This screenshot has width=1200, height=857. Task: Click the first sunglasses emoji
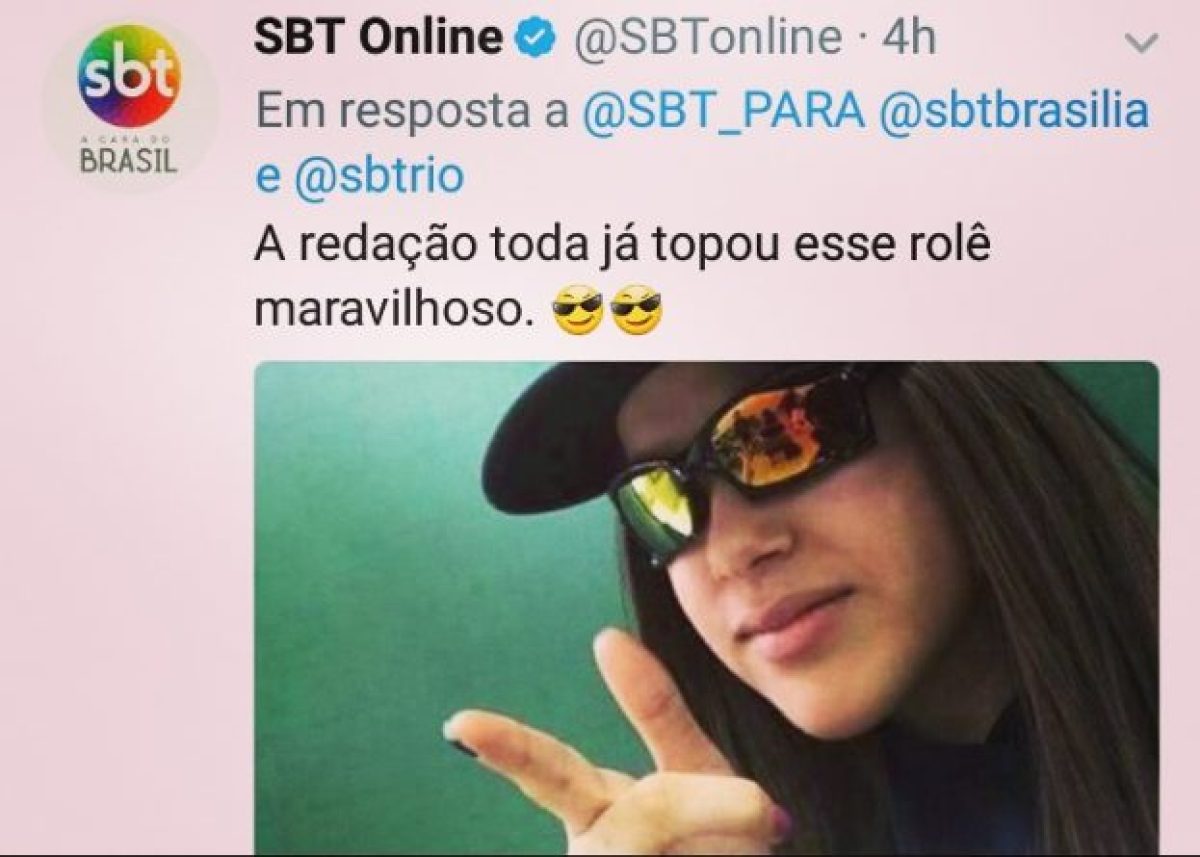click(580, 315)
